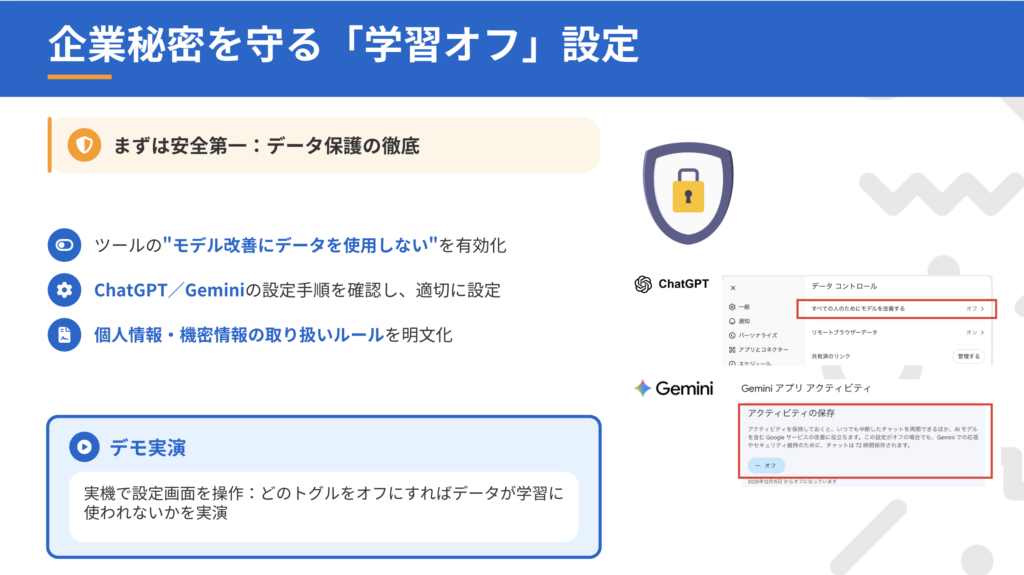
Task: Open the すべての人のためにモデルを改善する setting row
Action: [x=896, y=308]
